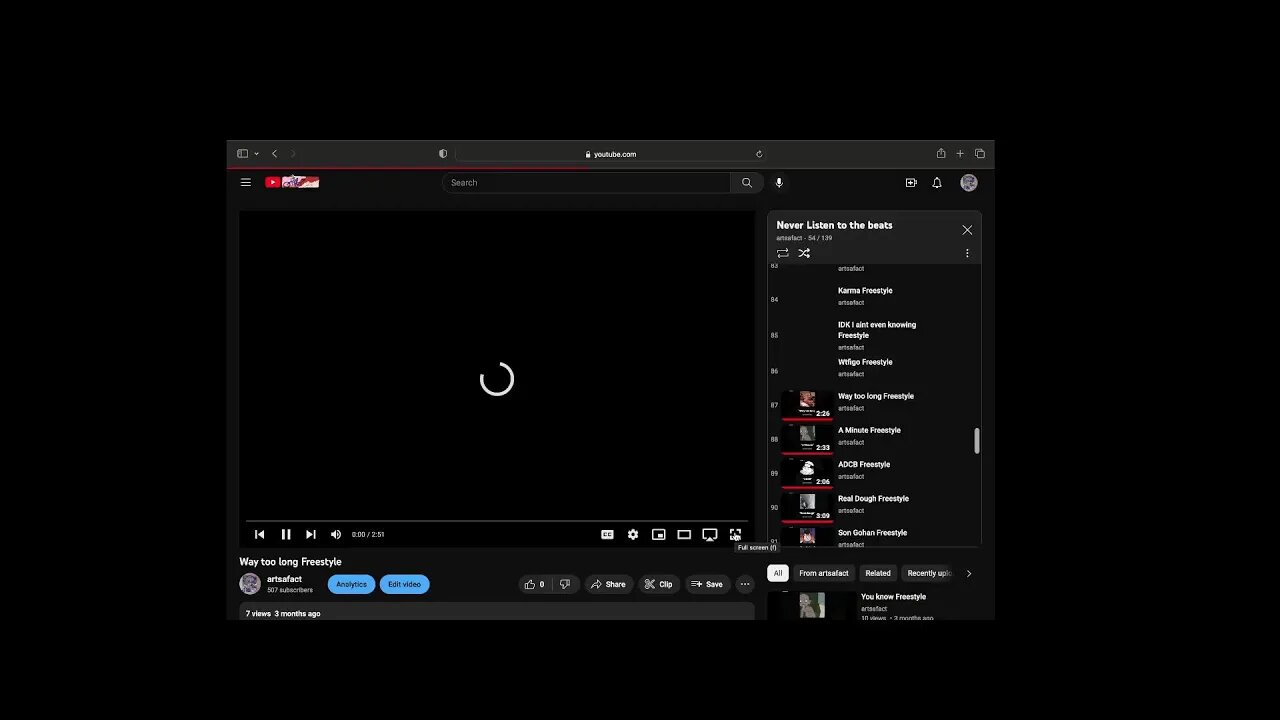This screenshot has width=1280, height=720.
Task: Toggle closed captions
Action: 607,534
